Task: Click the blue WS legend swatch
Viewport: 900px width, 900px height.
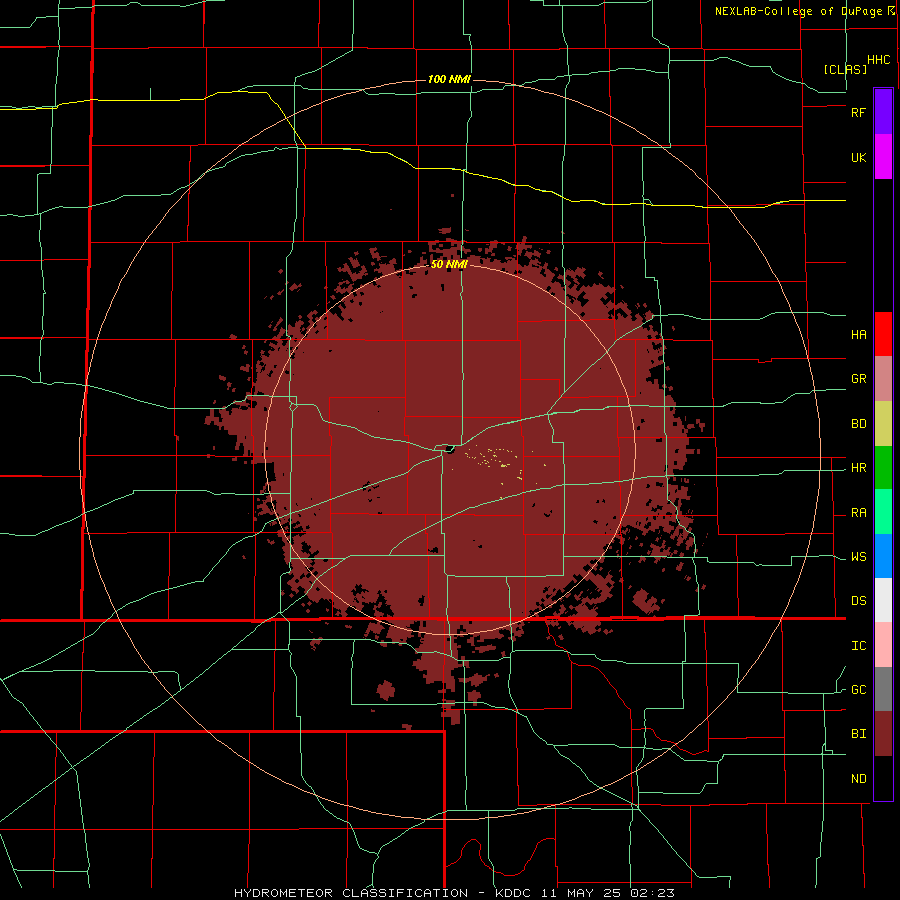Action: tap(883, 556)
